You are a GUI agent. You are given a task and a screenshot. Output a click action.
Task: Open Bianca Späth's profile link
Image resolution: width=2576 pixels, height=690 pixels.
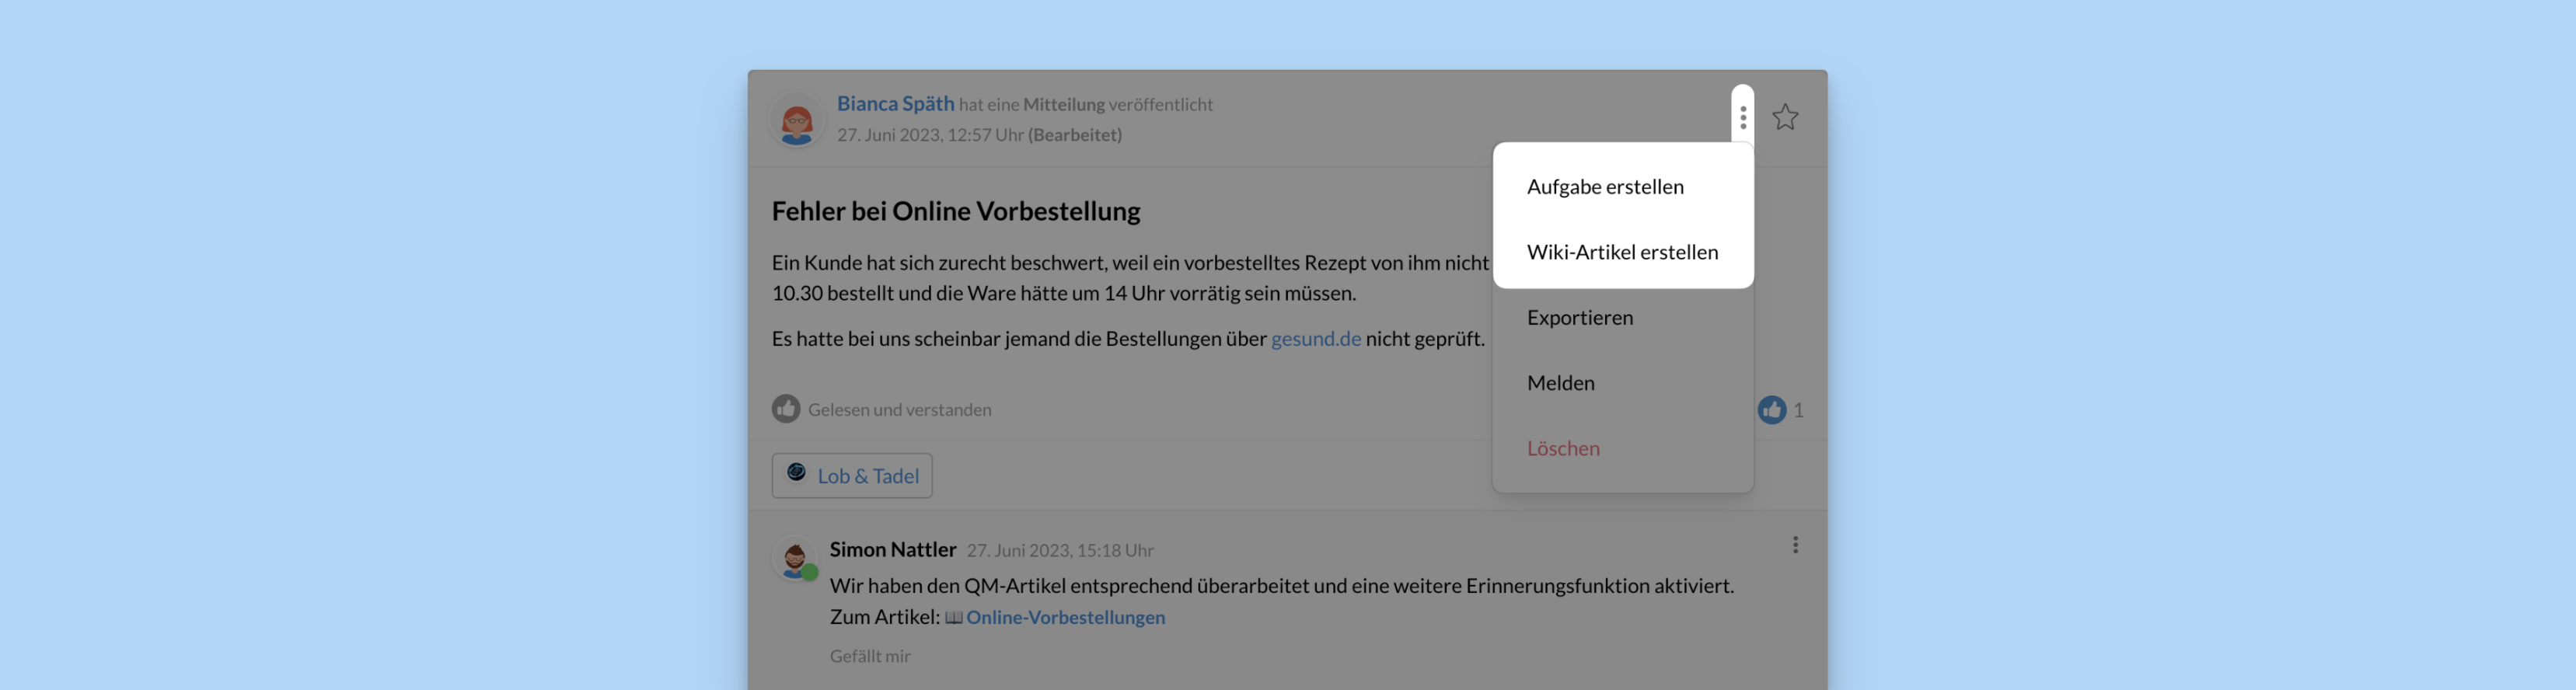(x=895, y=104)
